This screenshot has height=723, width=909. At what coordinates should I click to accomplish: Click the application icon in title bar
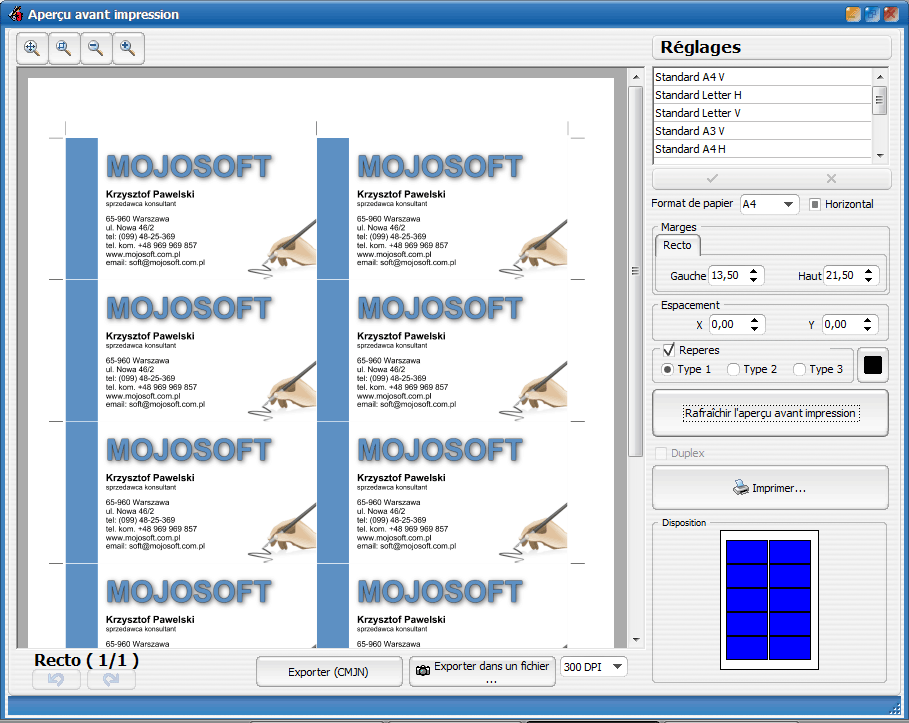click(16, 13)
